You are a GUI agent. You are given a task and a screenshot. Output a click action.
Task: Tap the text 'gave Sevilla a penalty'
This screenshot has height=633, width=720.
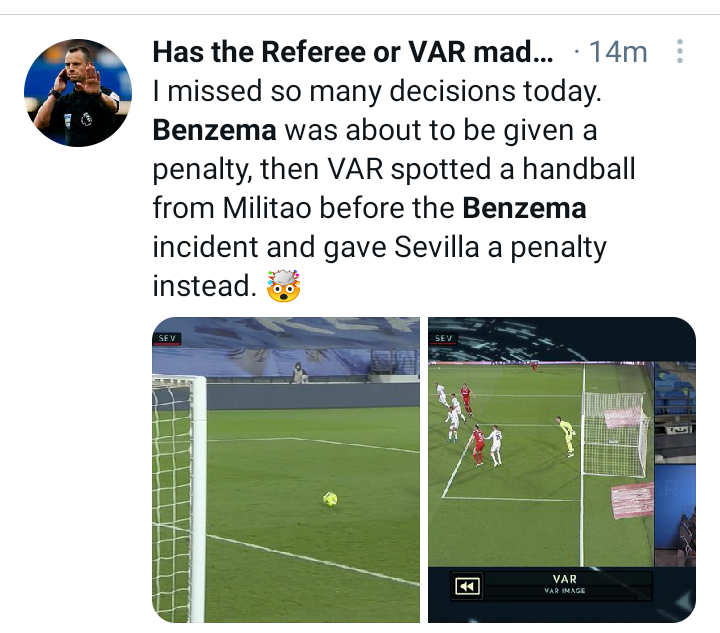[x=465, y=248]
